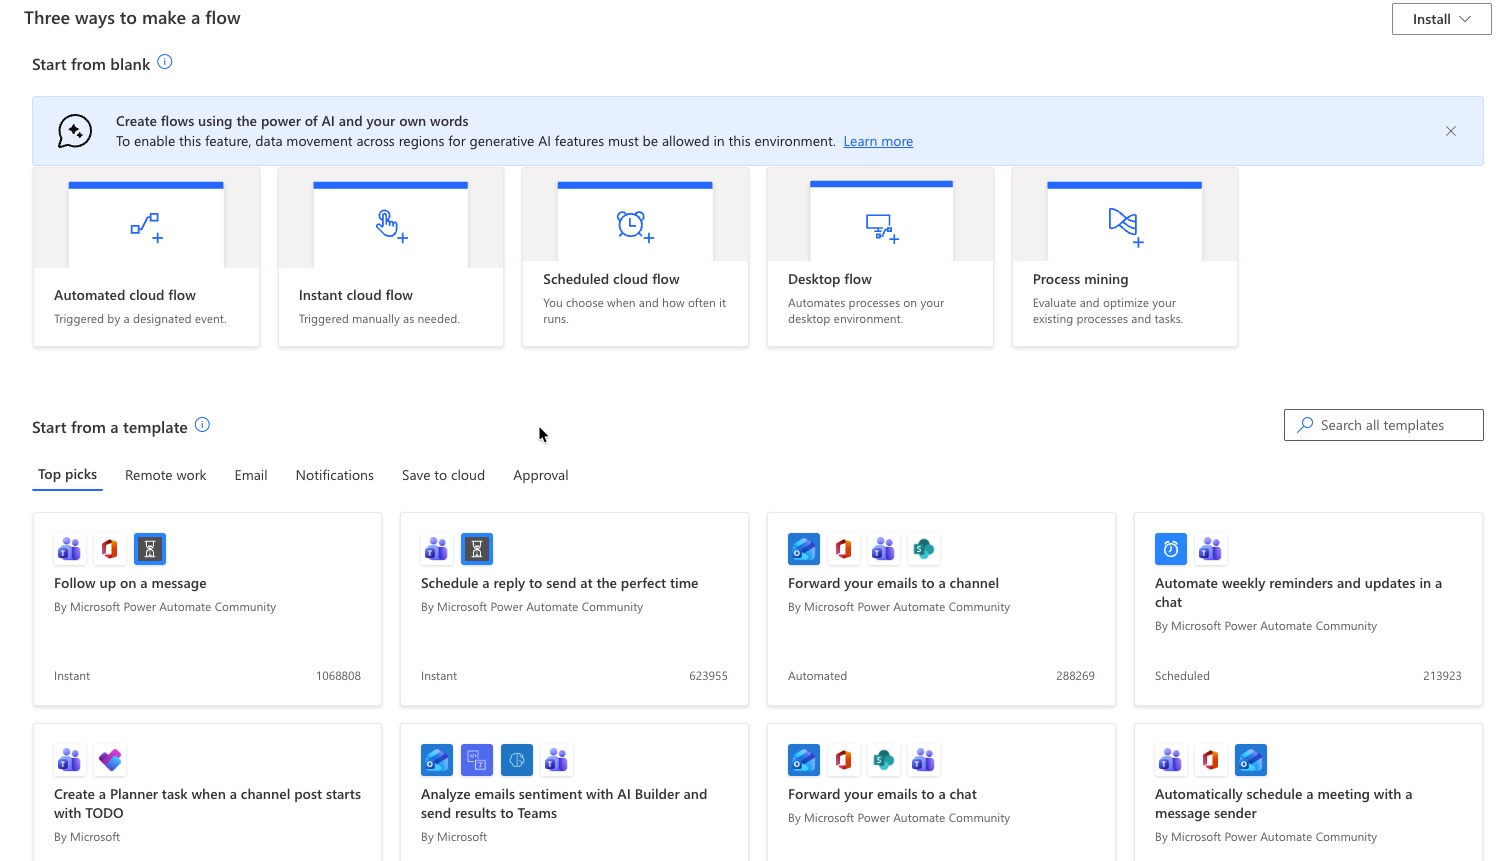The height and width of the screenshot is (861, 1505).
Task: Click Outlook icon on Forward your emails to a channel card
Action: click(804, 549)
